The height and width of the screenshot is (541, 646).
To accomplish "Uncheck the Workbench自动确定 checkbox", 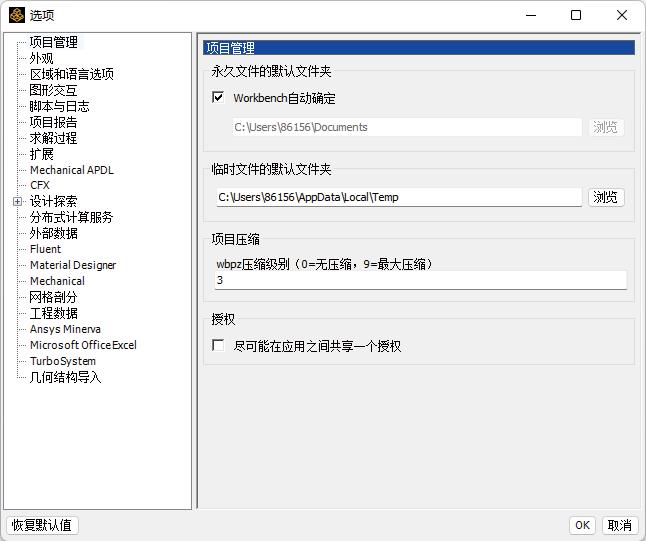I will coord(218,97).
